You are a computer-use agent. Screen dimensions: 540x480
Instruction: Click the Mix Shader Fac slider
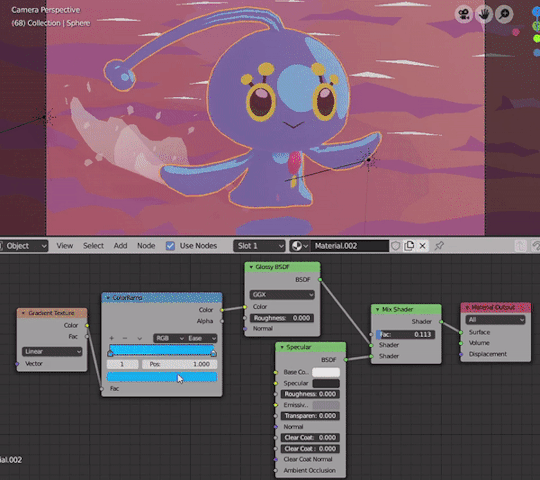(x=405, y=334)
